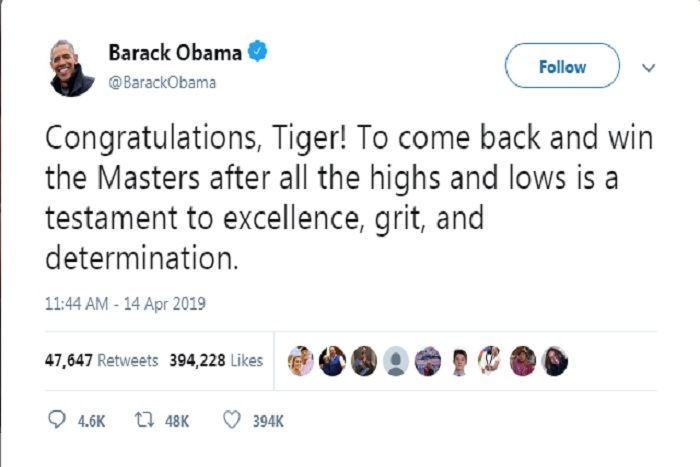Click the 11:44 AM - 14 Apr 2019 timestamp

[125, 304]
